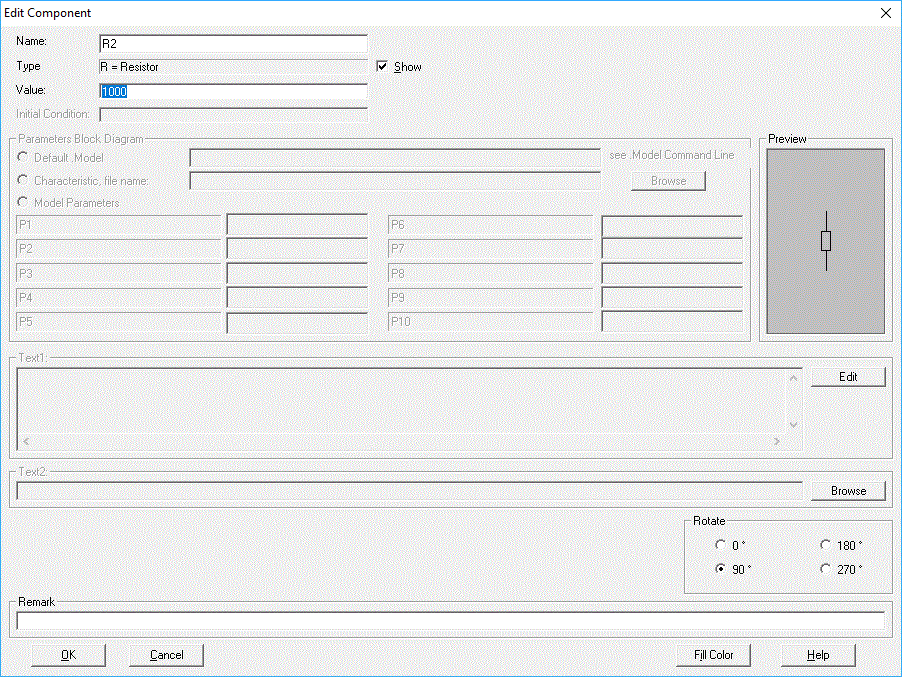The width and height of the screenshot is (902, 677).
Task: Click the Value field showing 1000
Action: pyautogui.click(x=233, y=91)
